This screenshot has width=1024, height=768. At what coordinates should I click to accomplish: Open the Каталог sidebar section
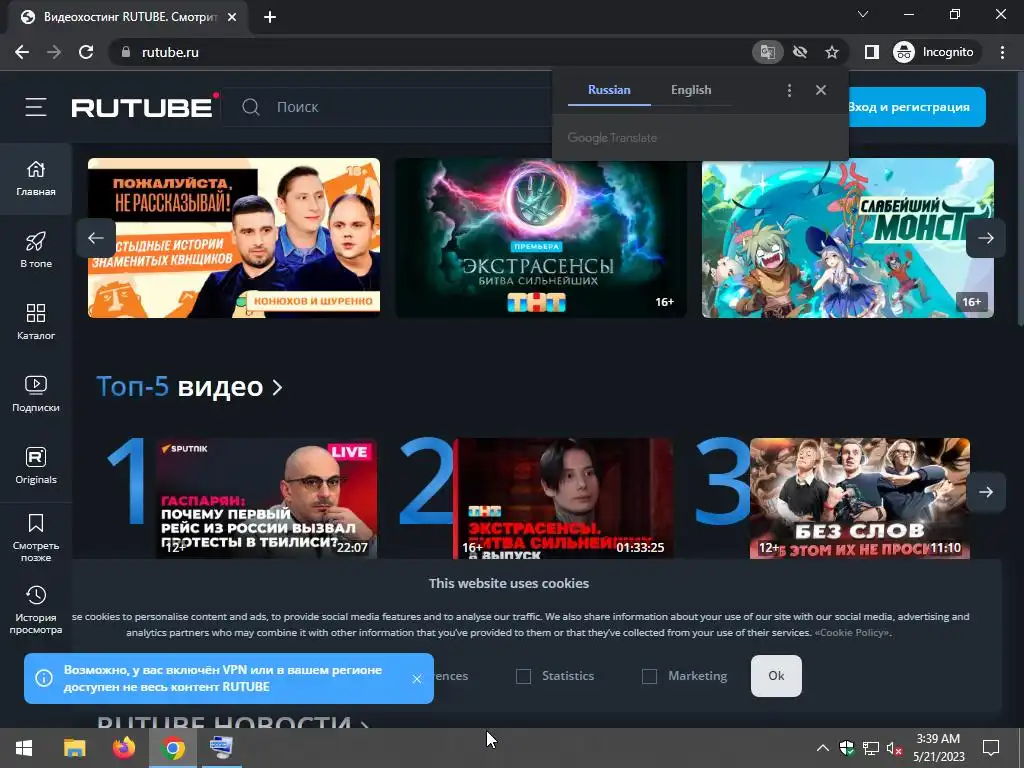[x=36, y=322]
